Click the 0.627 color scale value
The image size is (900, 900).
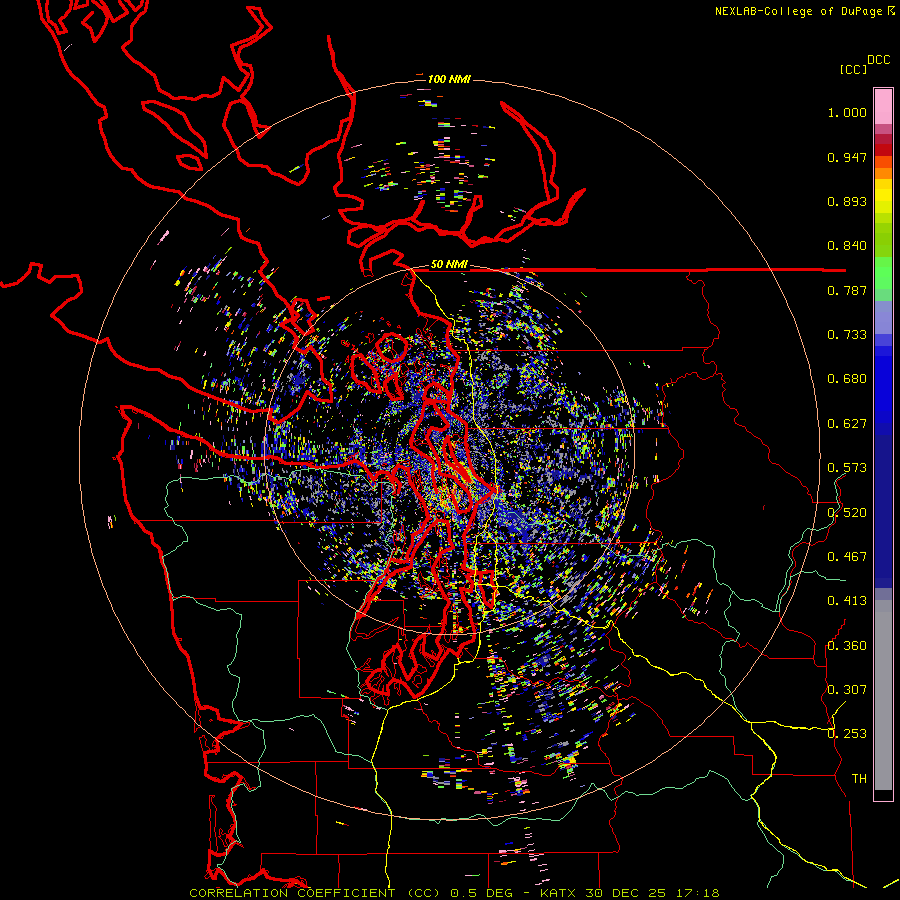tap(847, 424)
